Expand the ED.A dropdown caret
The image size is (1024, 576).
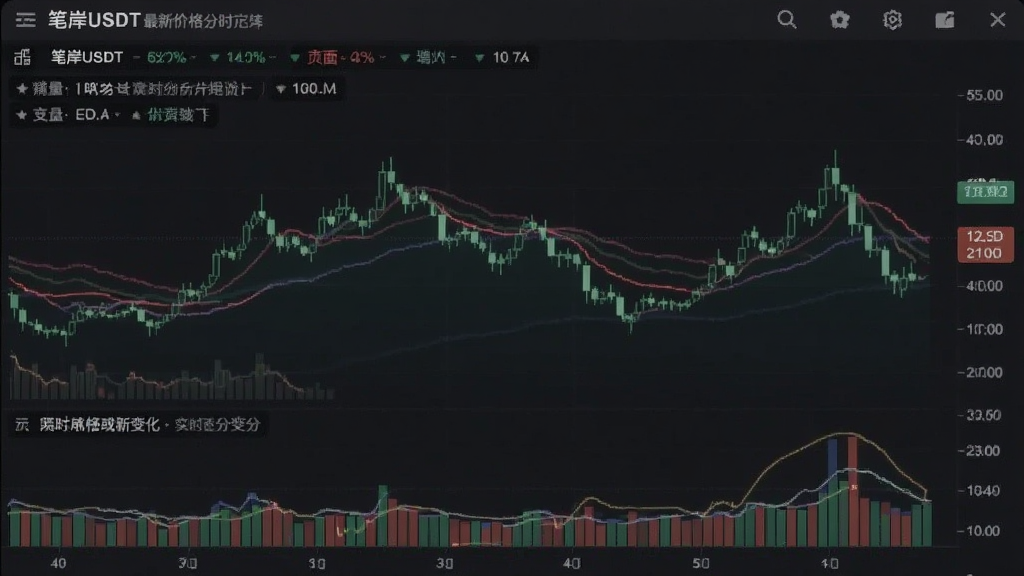click(118, 115)
